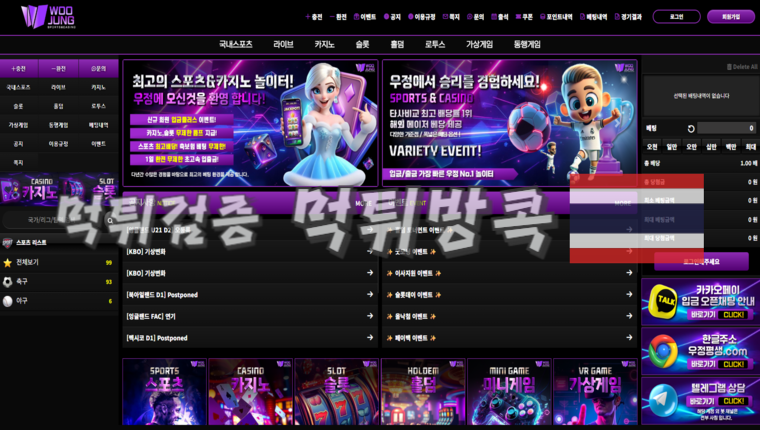Select 라이브 in the main navigation

click(283, 45)
